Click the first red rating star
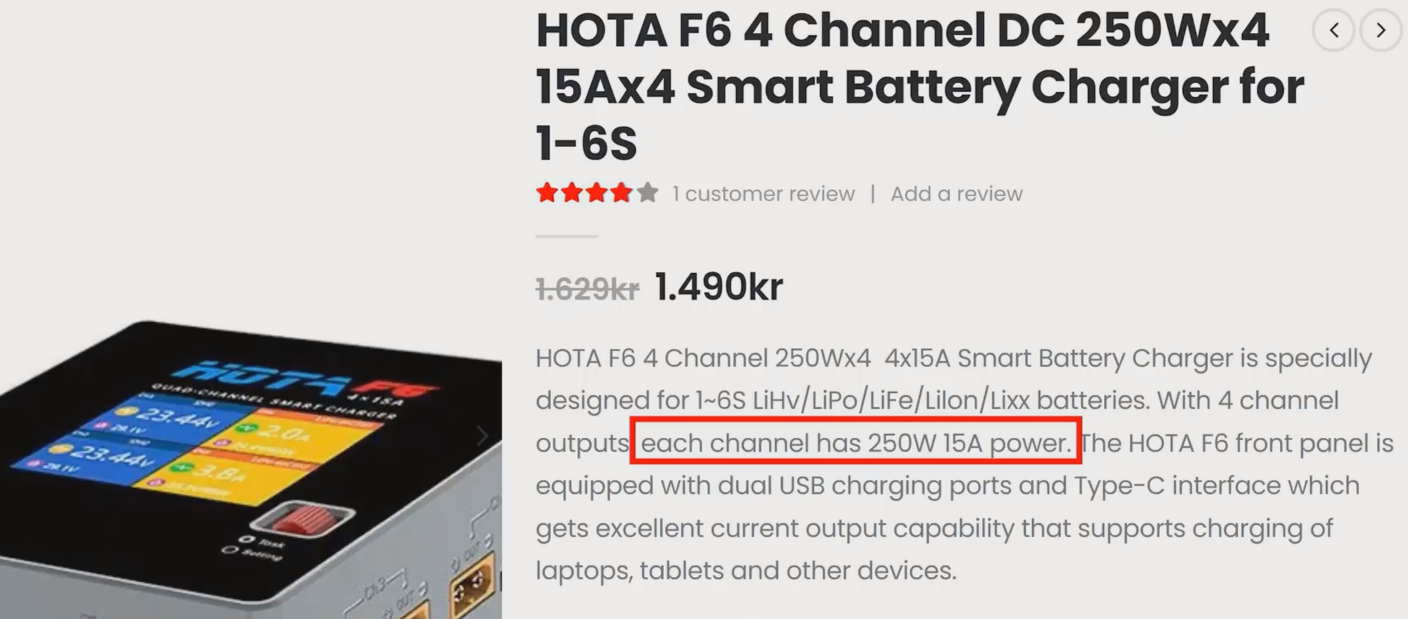This screenshot has width=1408, height=619. [547, 193]
